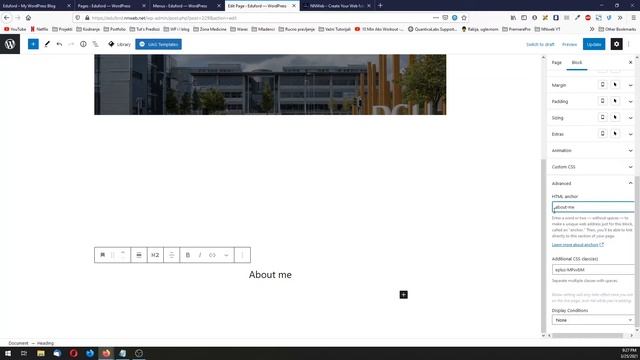Viewport: 640px width, 360px height.
Task: Expand the Animation panel
Action: [x=591, y=151]
